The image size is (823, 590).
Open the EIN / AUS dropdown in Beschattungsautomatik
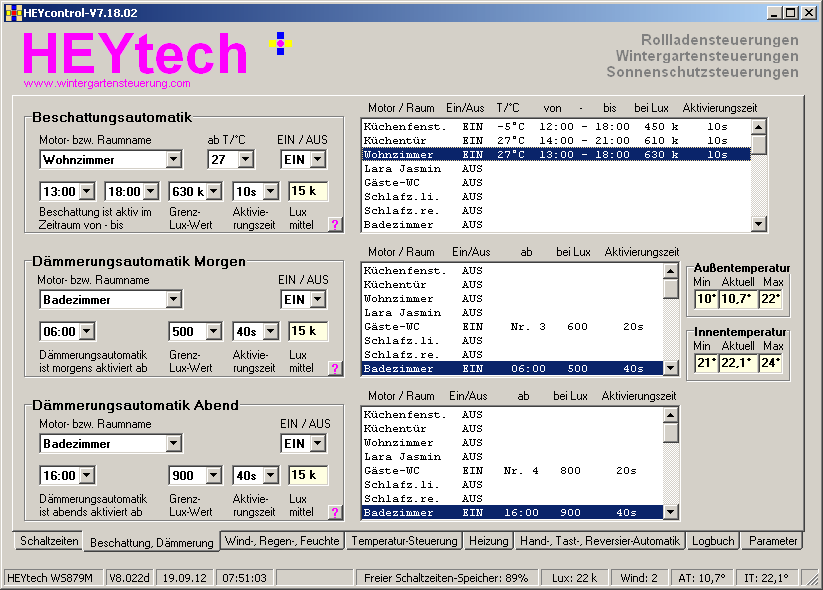(x=318, y=160)
